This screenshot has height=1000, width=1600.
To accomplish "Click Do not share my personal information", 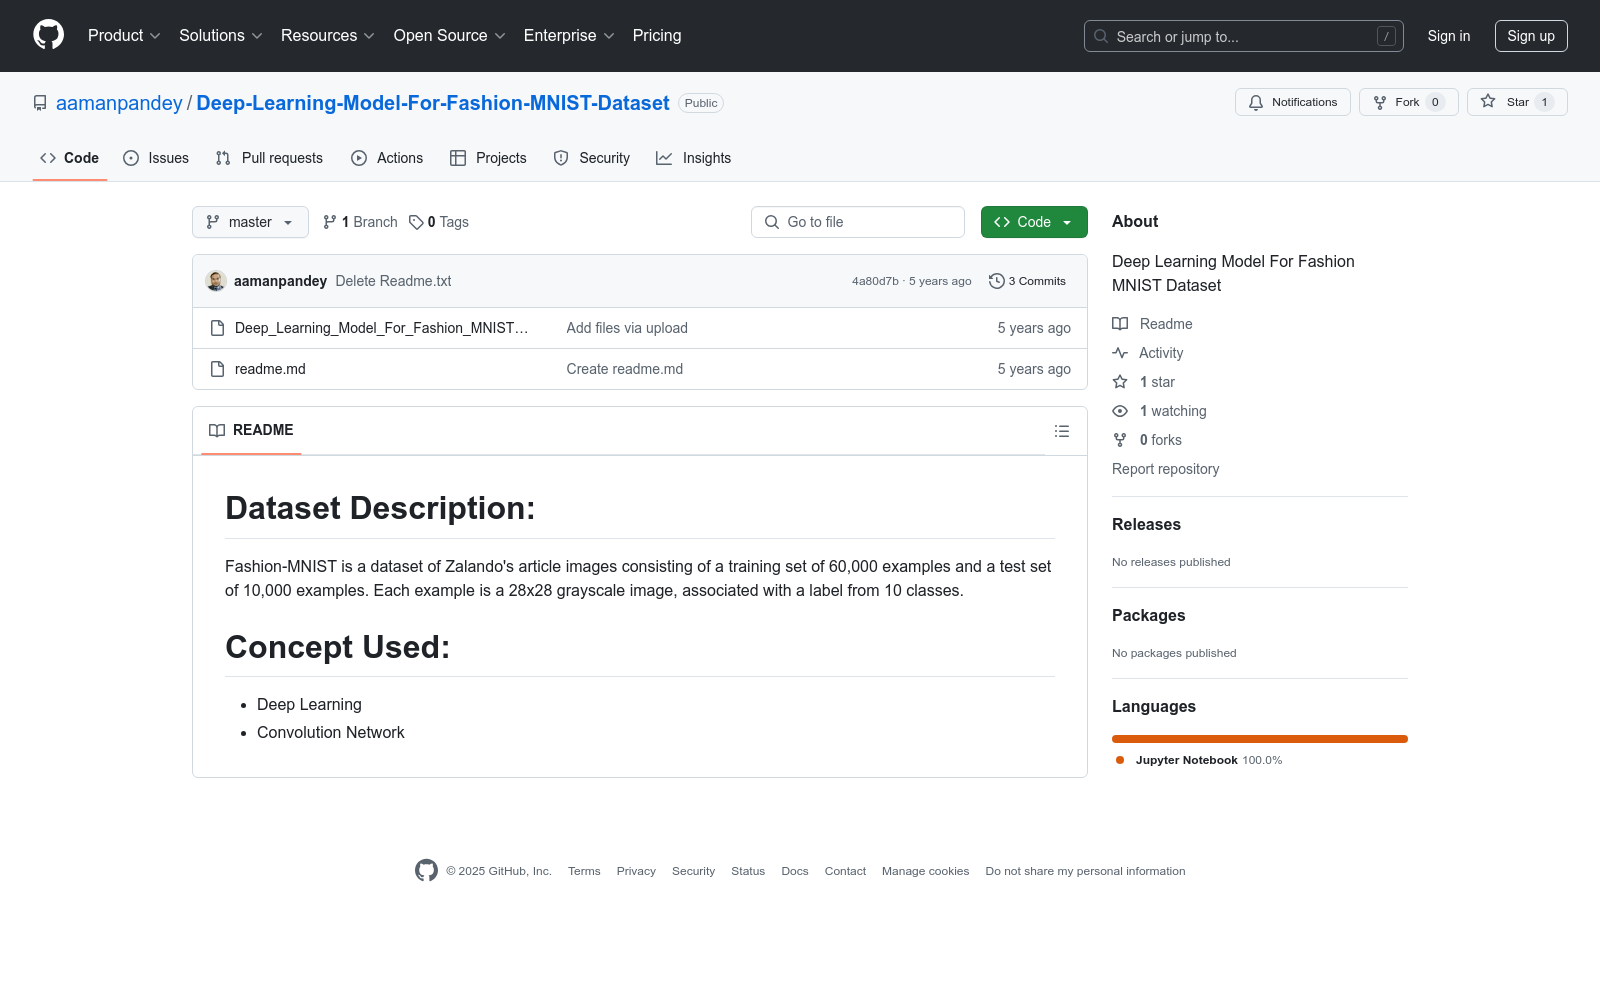I will pos(1085,871).
